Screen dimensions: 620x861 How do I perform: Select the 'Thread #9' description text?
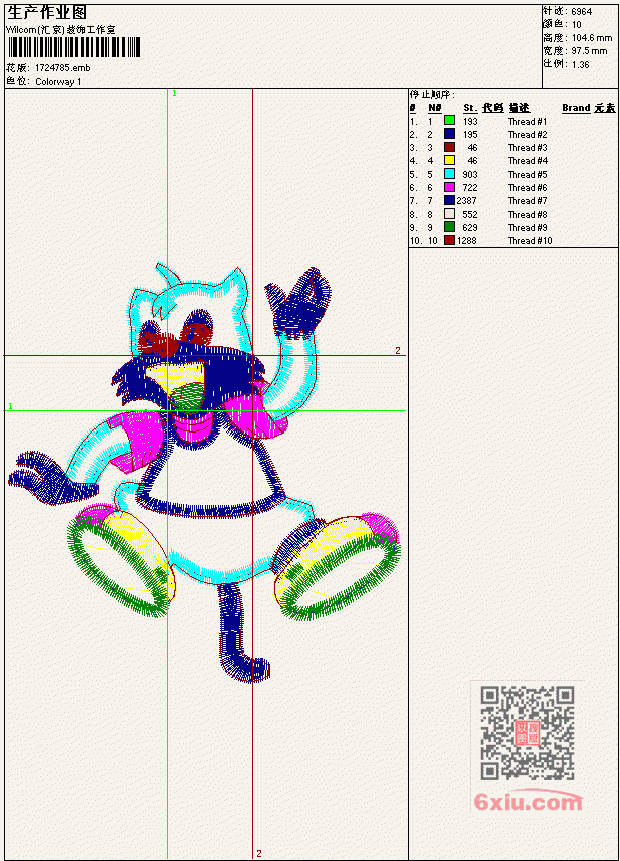point(527,228)
